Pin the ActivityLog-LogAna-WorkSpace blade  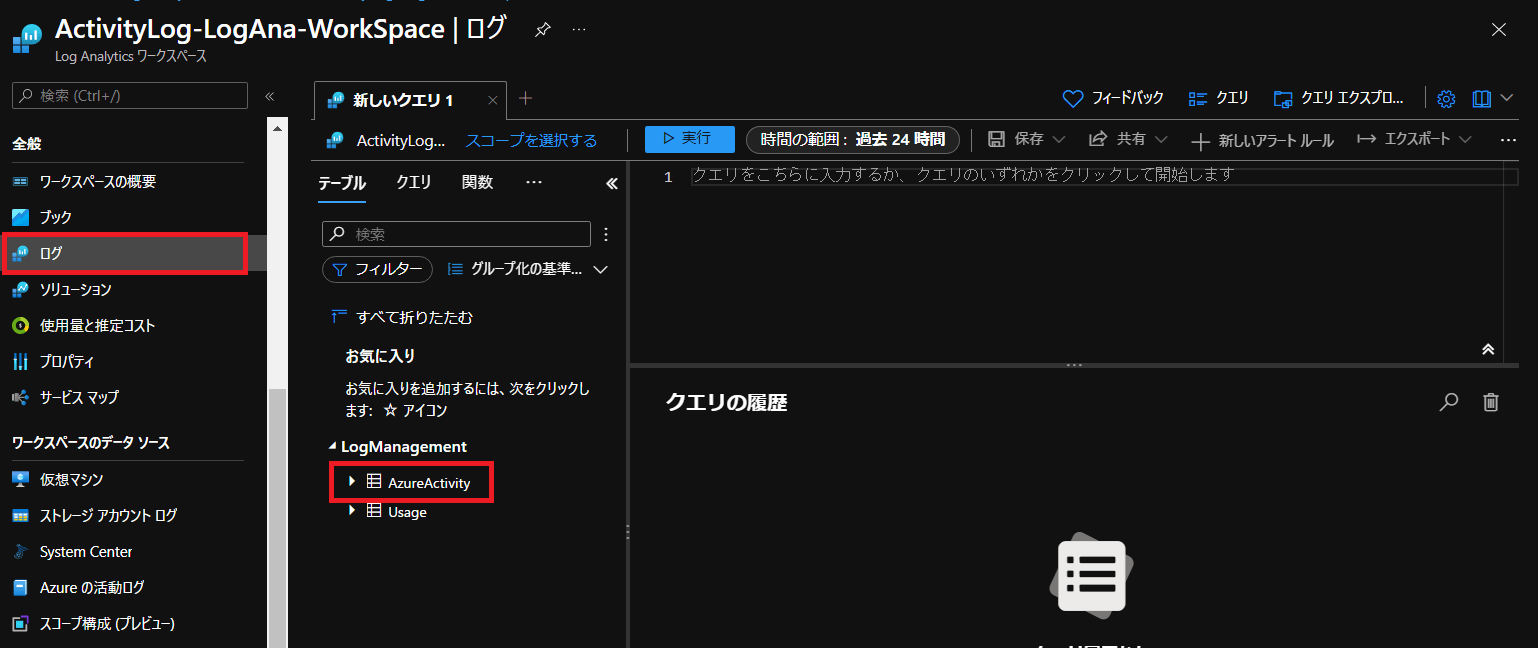pyautogui.click(x=542, y=30)
